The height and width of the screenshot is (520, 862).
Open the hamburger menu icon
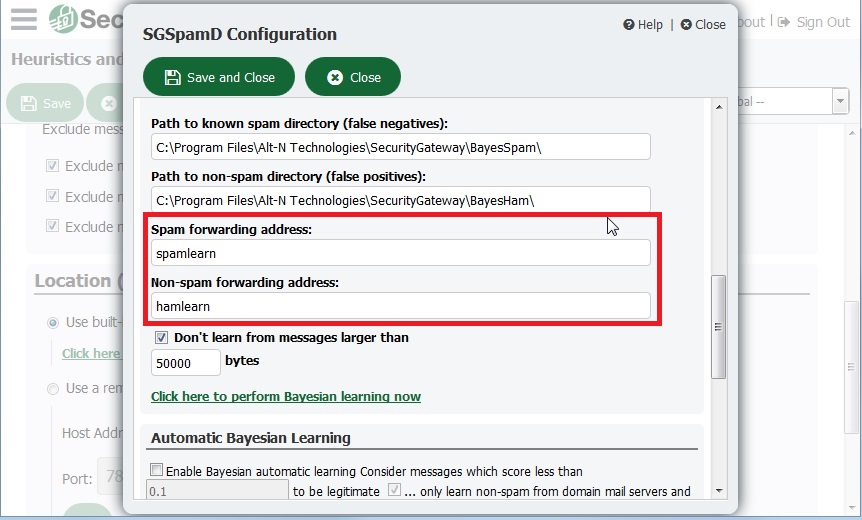pyautogui.click(x=24, y=19)
